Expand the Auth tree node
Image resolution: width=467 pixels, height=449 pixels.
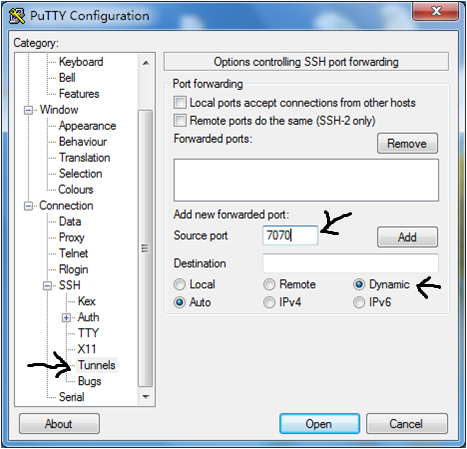pos(66,318)
